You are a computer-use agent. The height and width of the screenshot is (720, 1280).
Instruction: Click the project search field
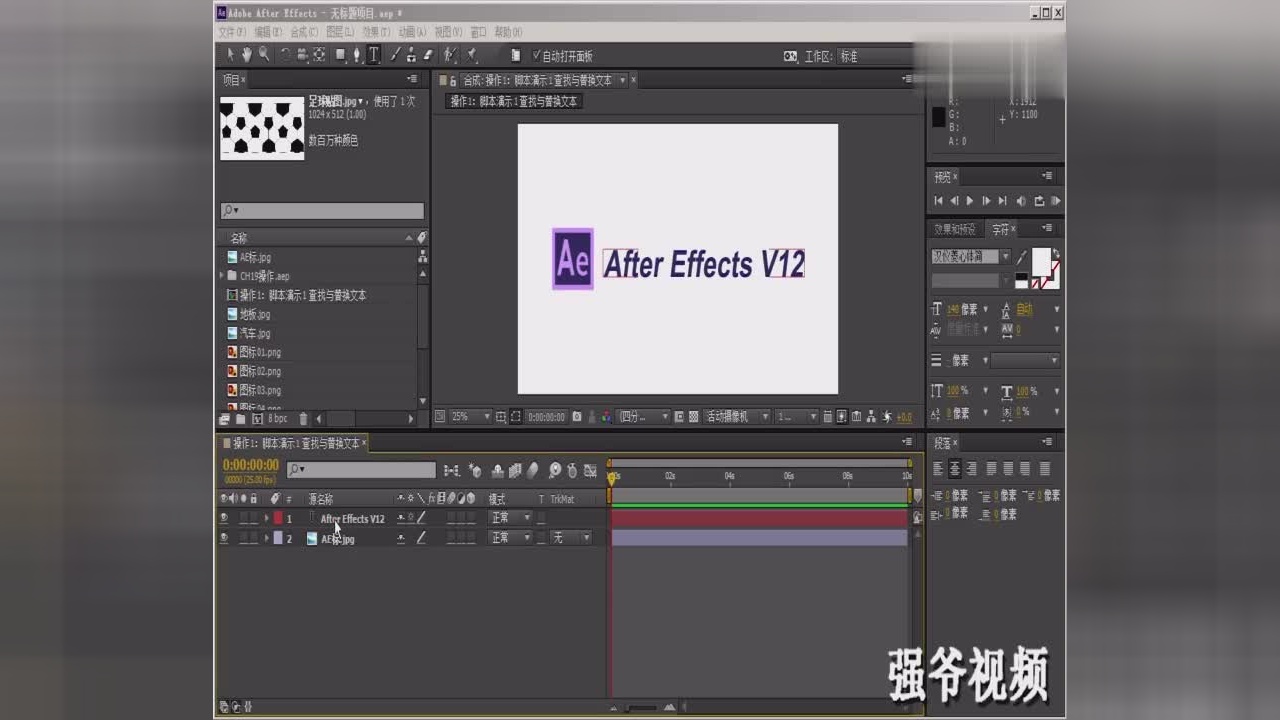322,211
